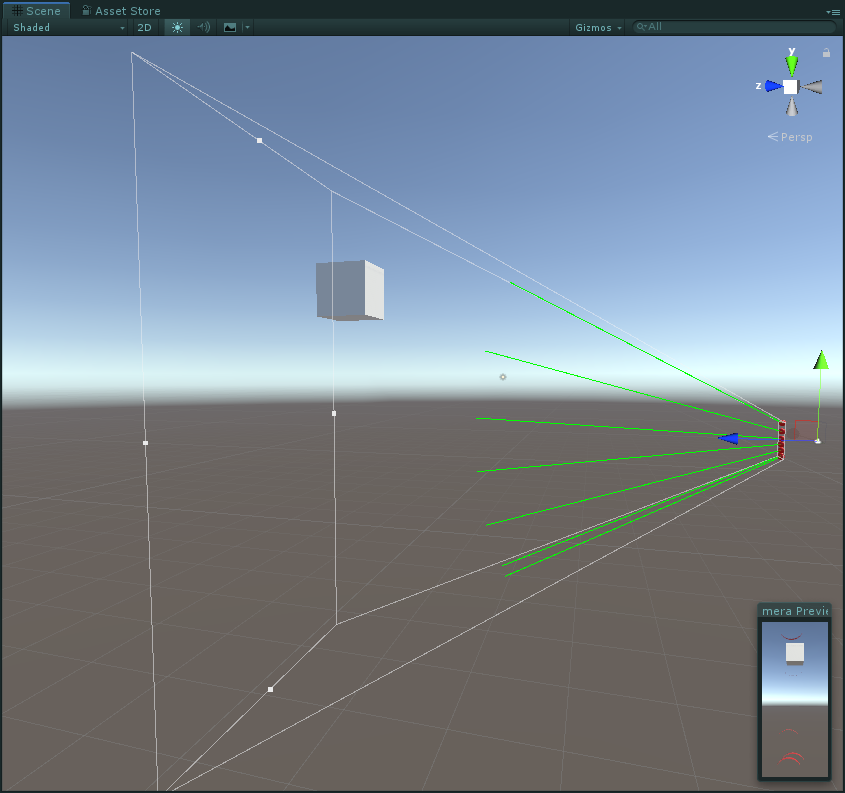The image size is (845, 793).
Task: Click bottom frustum handle square
Action: 270,690
